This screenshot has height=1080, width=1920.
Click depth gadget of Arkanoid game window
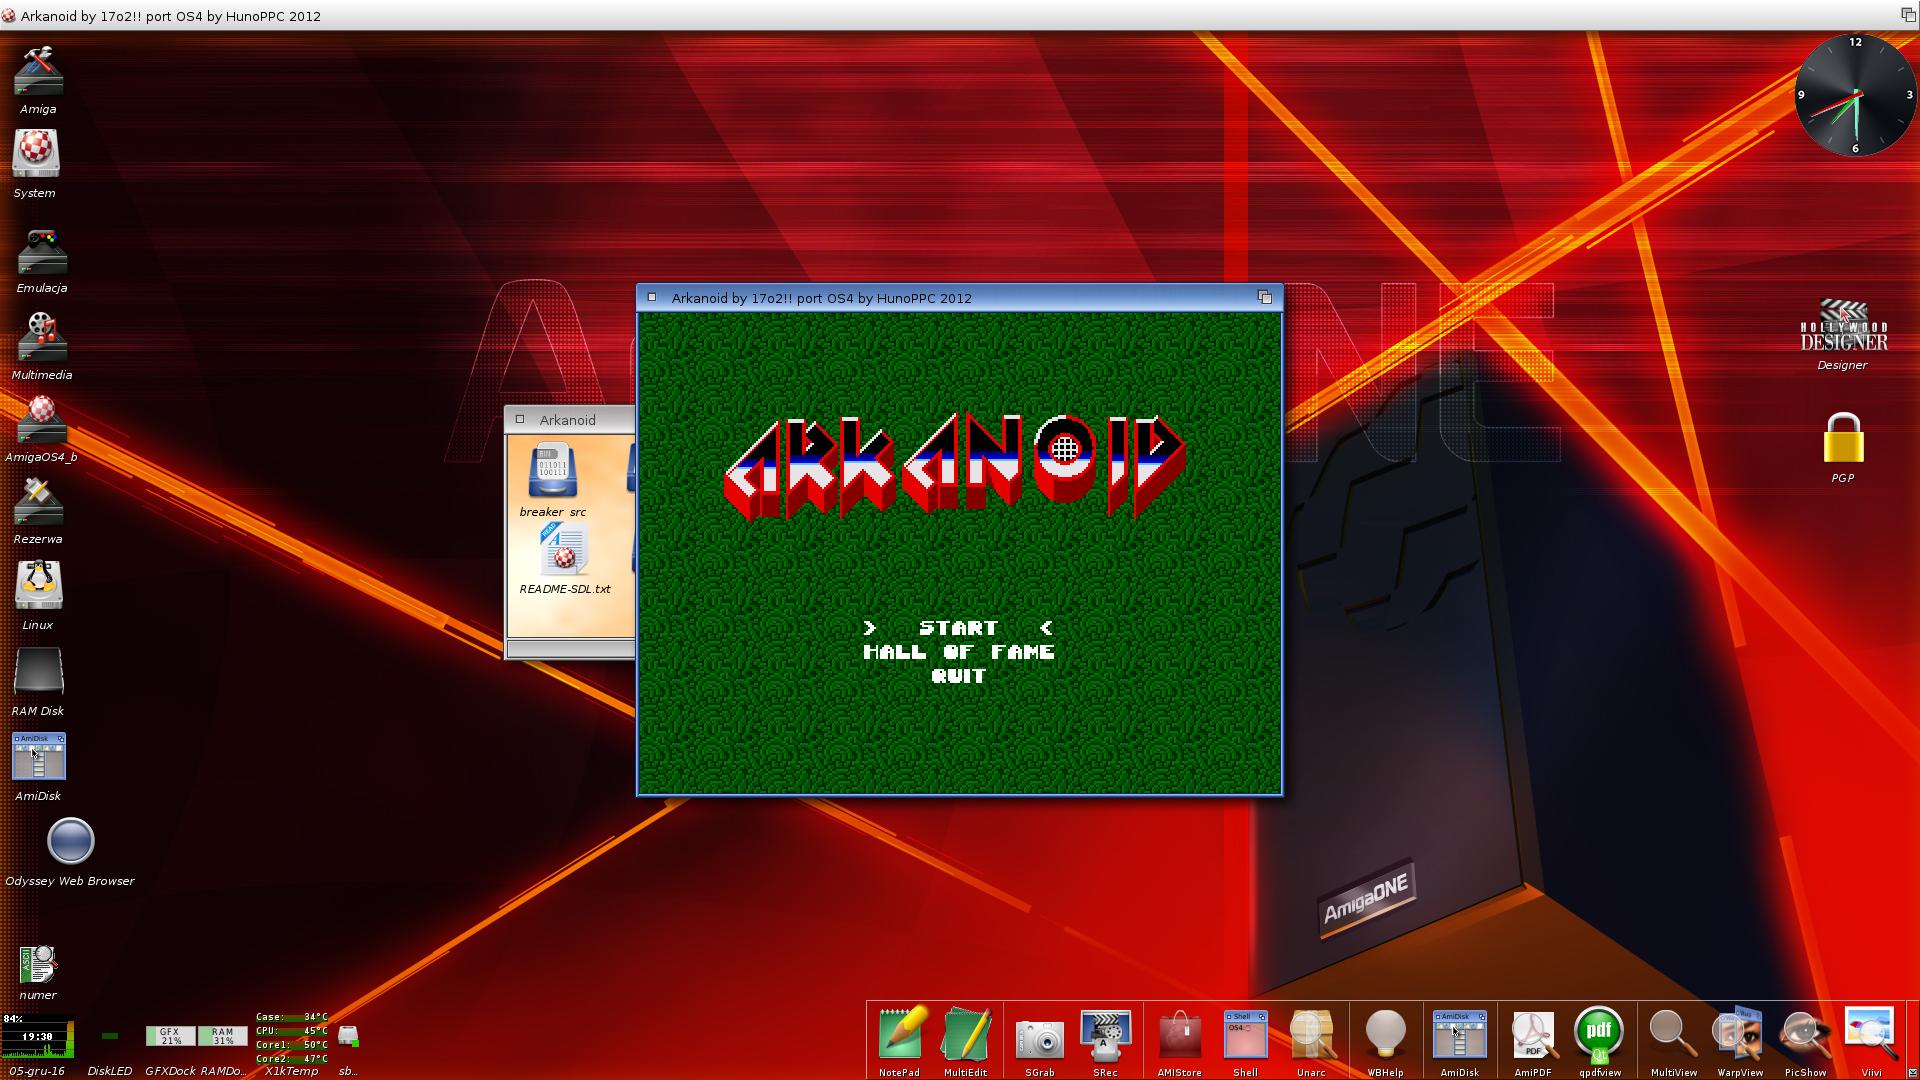point(1265,297)
